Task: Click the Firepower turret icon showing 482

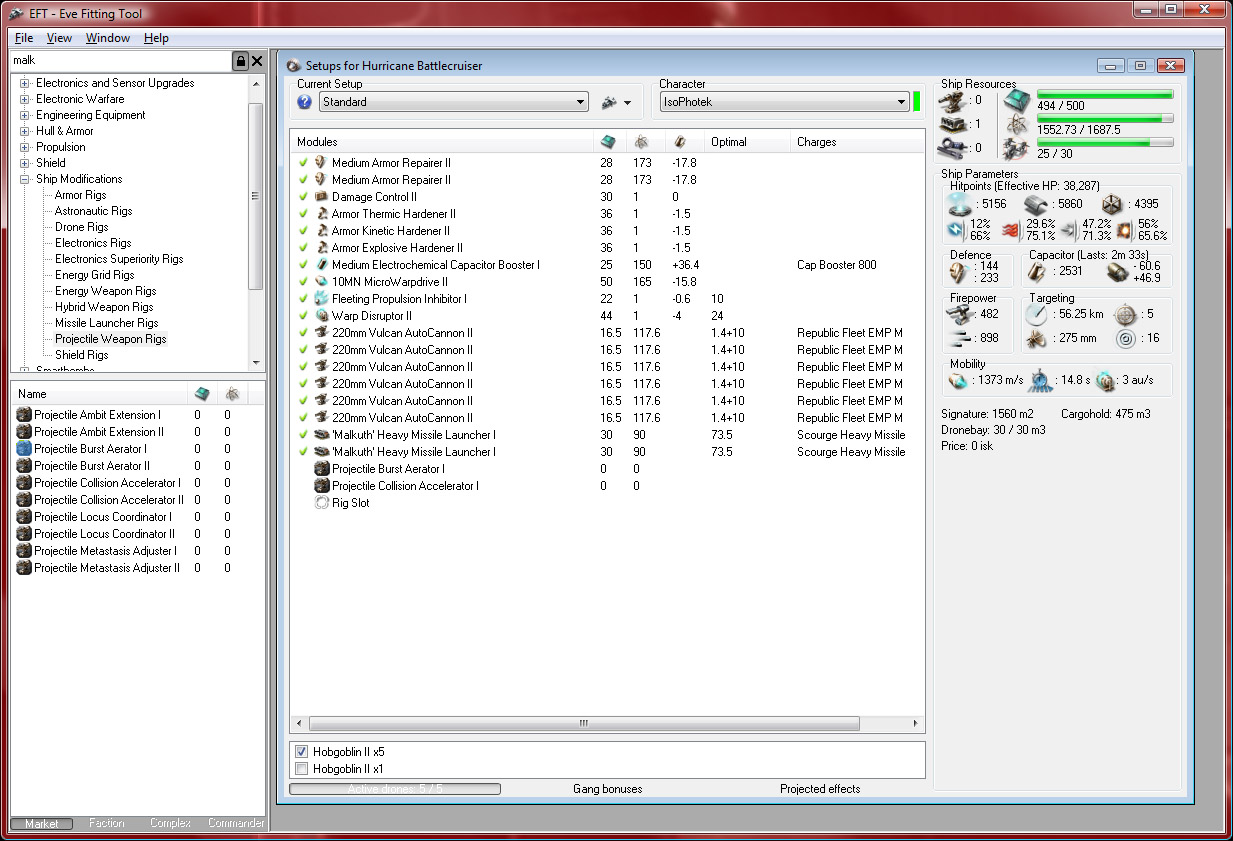Action: 960,314
